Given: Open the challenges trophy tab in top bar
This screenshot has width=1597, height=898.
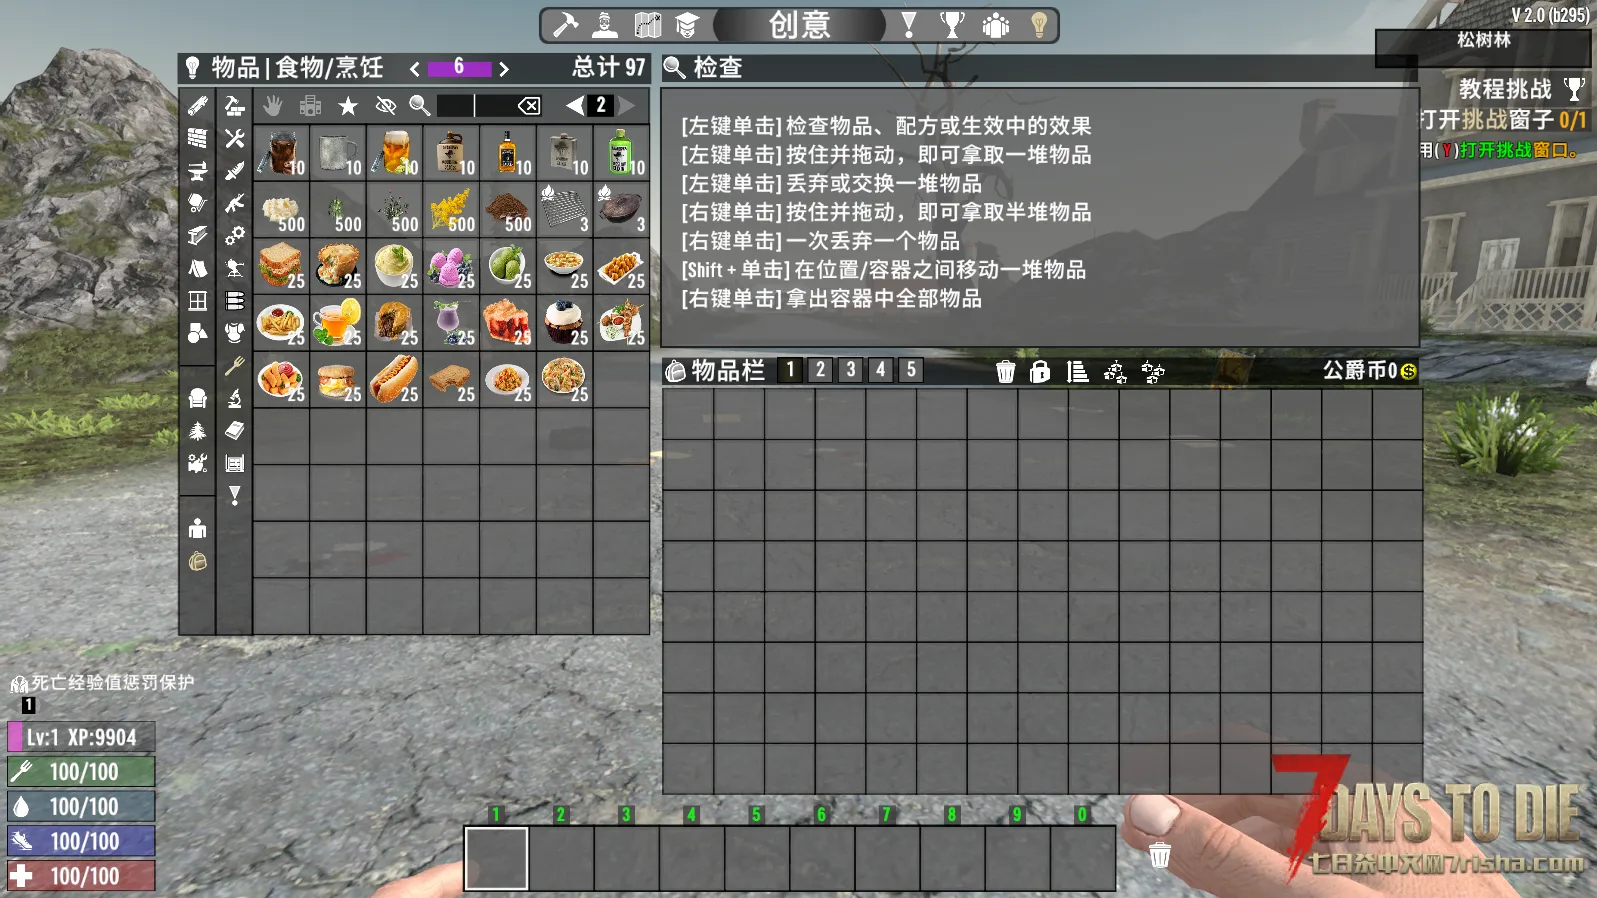Looking at the screenshot, I should click(x=952, y=25).
